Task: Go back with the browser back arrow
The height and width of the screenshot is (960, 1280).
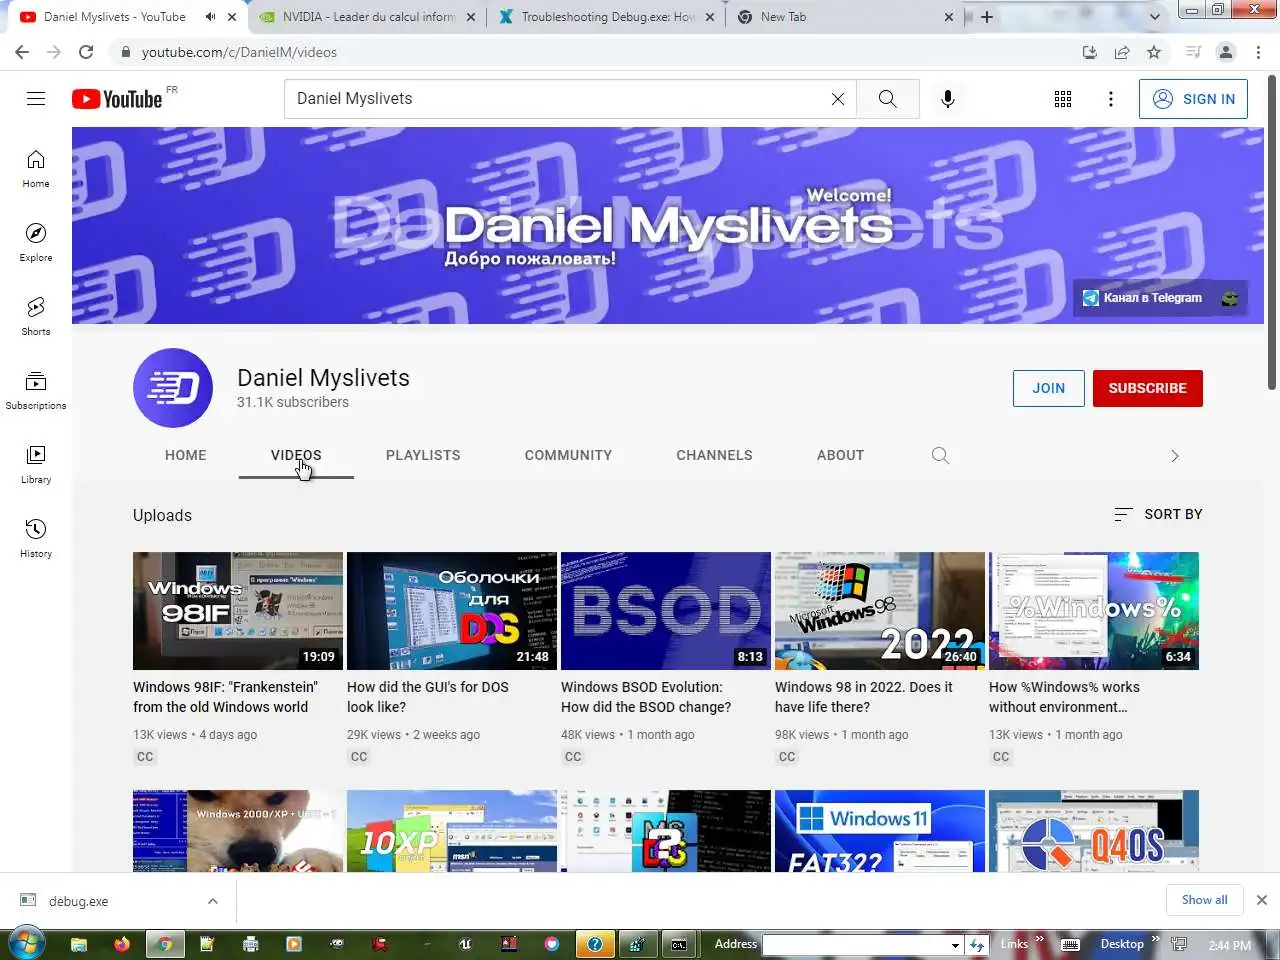Action: (22, 52)
